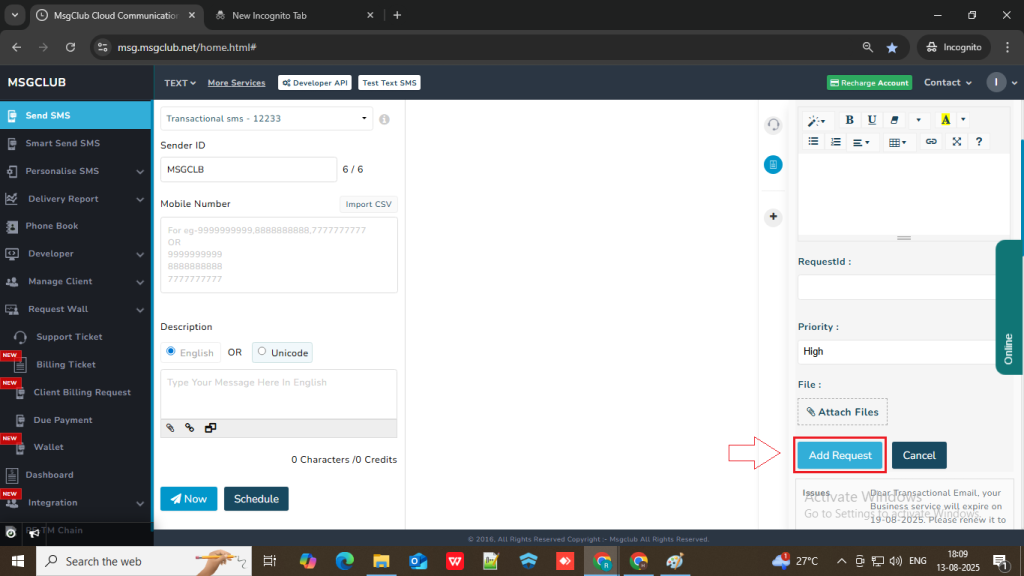Viewport: 1024px width, 576px height.
Task: Click the RequestId input field
Action: (896, 287)
